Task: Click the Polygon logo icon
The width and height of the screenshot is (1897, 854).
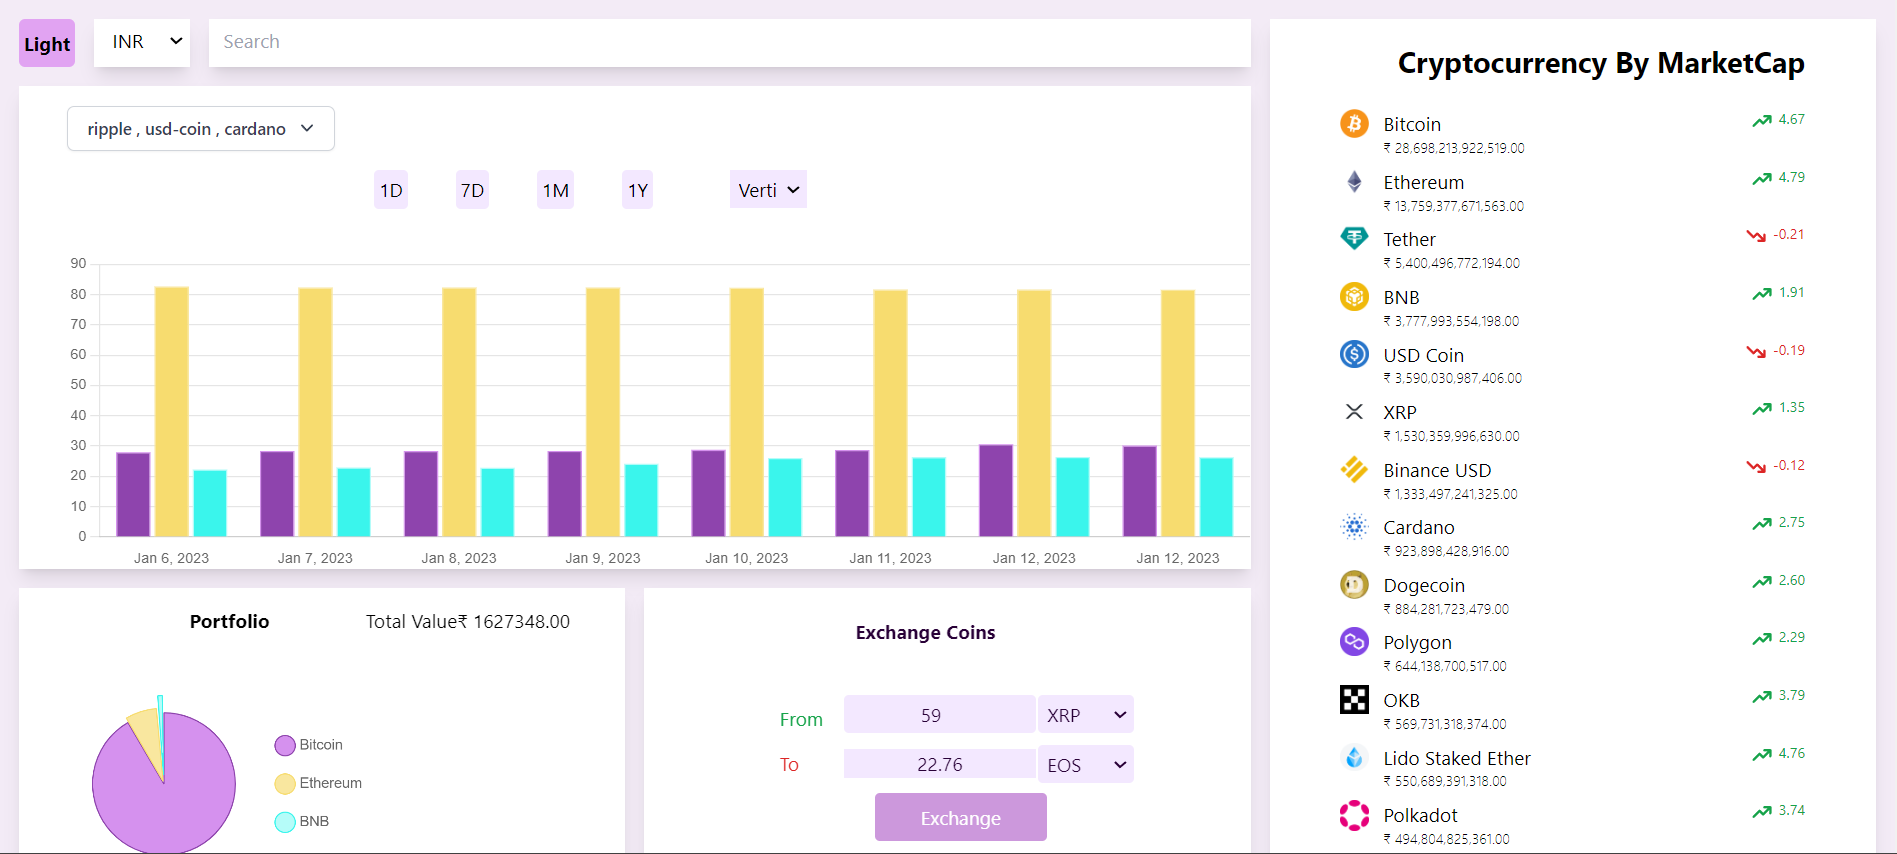Action: (x=1354, y=642)
